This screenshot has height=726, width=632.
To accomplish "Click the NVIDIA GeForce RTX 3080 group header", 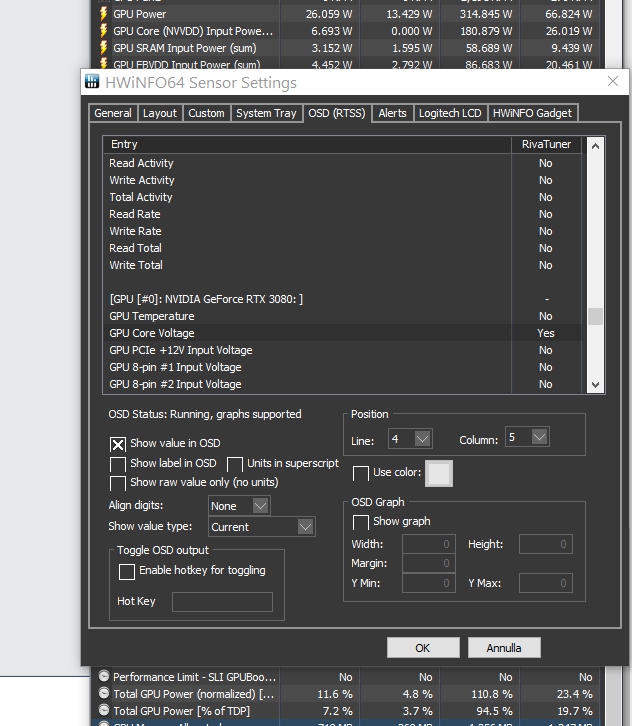I will (343, 299).
